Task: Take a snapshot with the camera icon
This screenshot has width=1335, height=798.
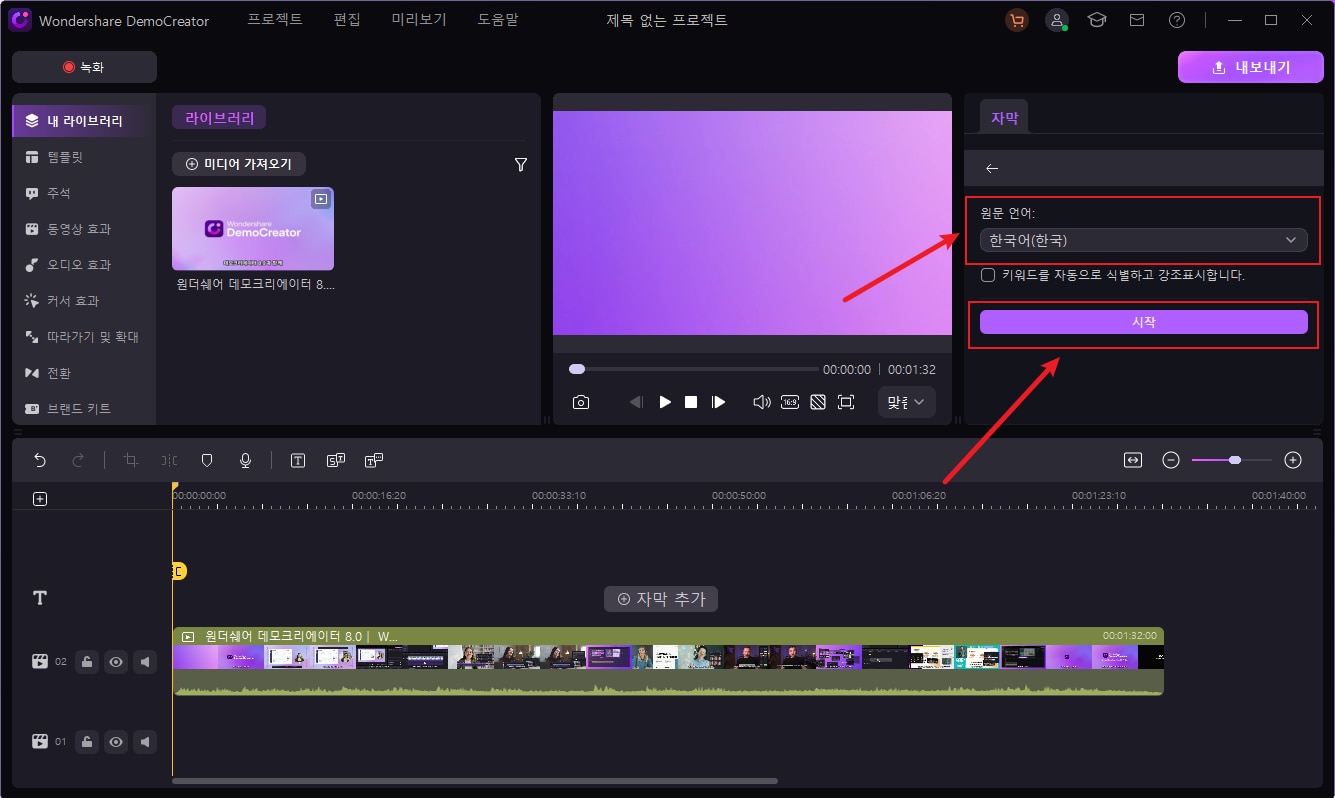Action: [581, 402]
